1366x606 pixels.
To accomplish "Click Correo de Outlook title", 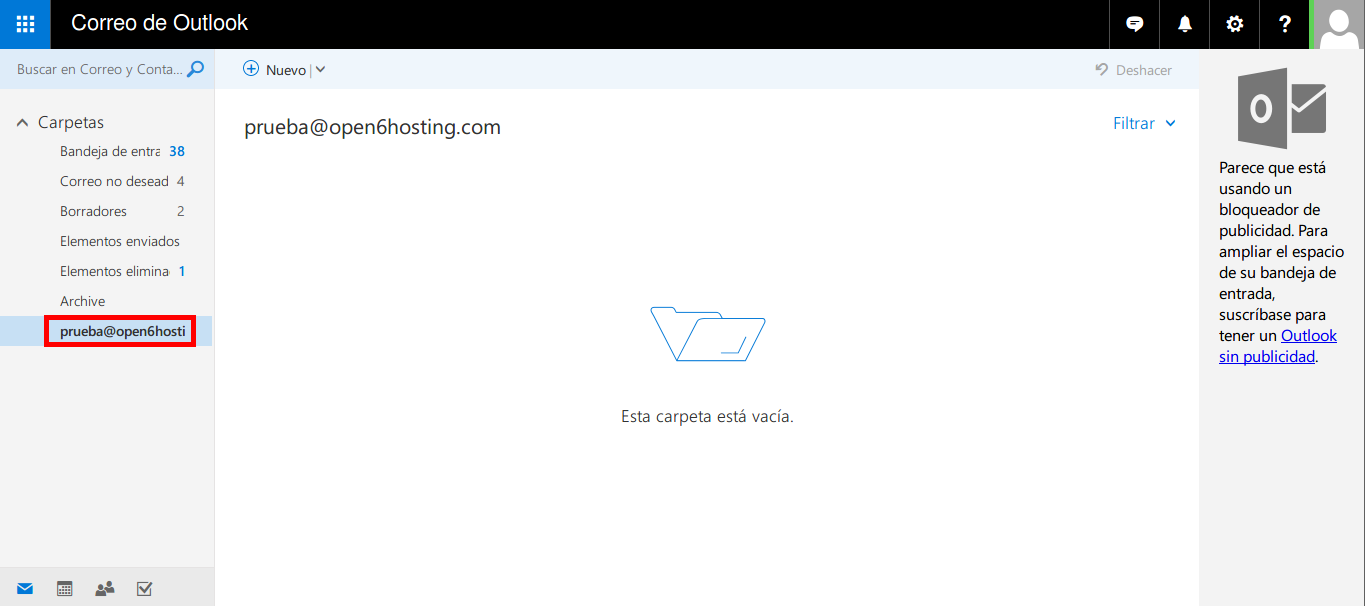I will (160, 23).
